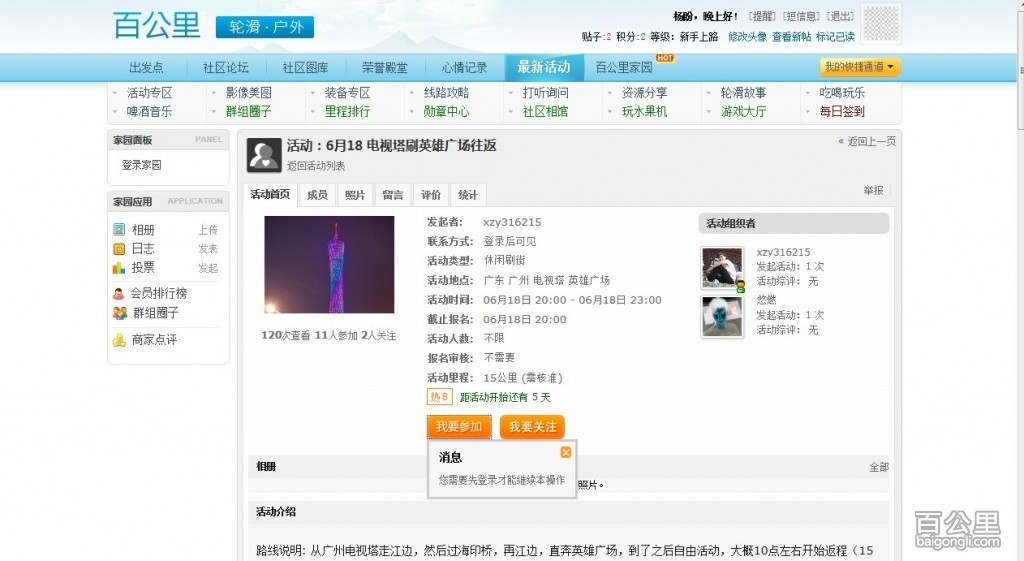Screen dimensions: 1024x561
Task: Click 发表 next to 日志
Action: 208,249
